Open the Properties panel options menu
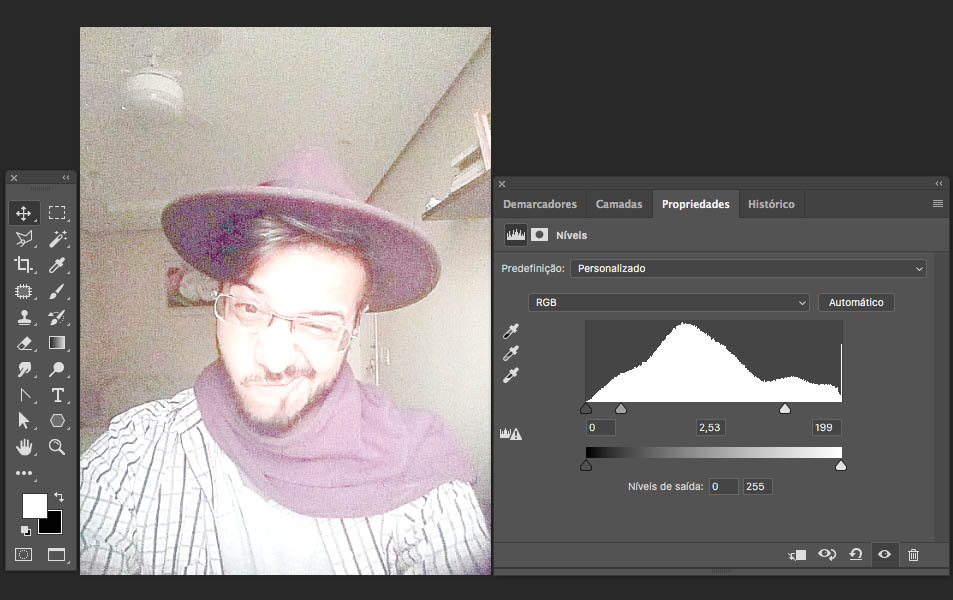Screen dimensions: 953x600 click(x=937, y=204)
